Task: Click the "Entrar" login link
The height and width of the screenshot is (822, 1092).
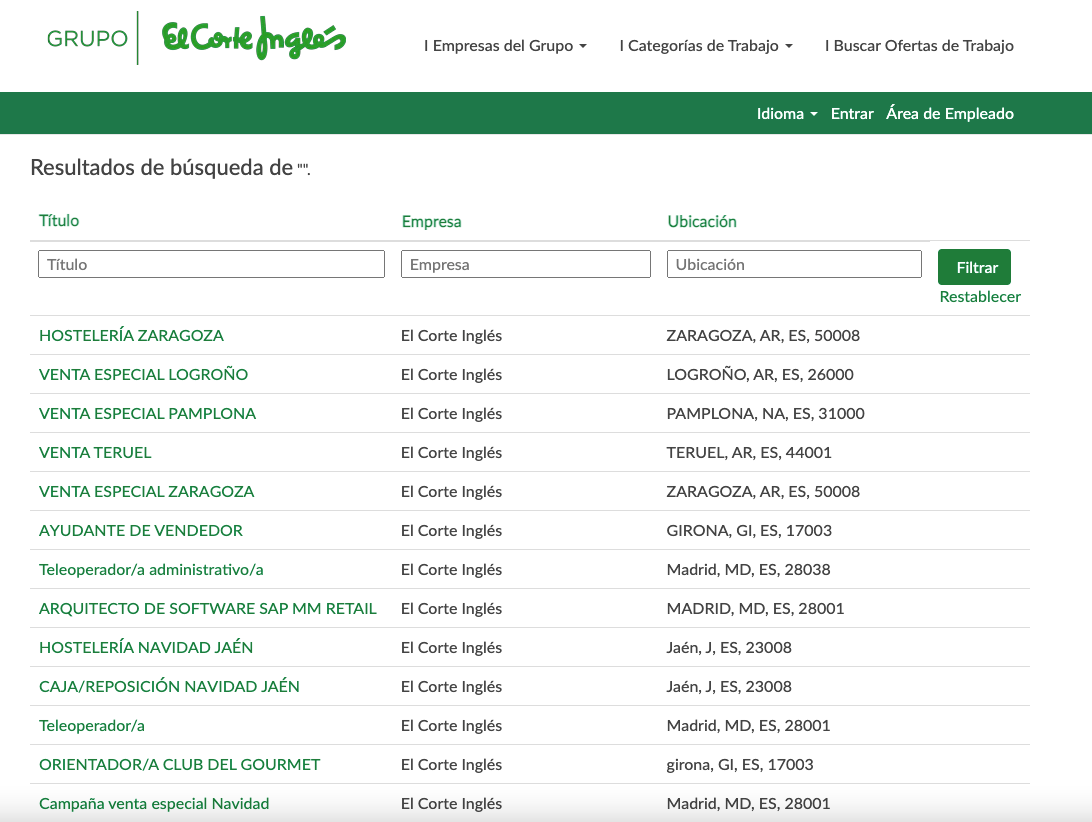Action: coord(852,113)
